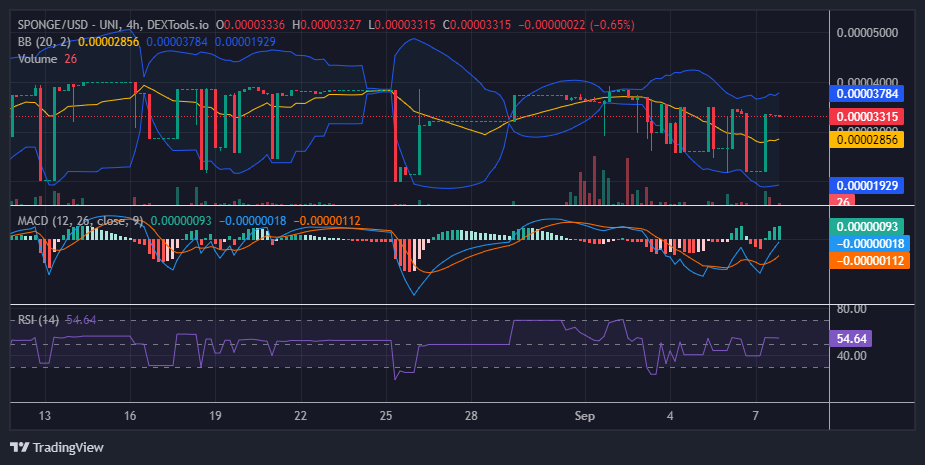Viewport: 925px width, 465px height.
Task: Click the Volume legend value 26
Action: tap(71, 59)
